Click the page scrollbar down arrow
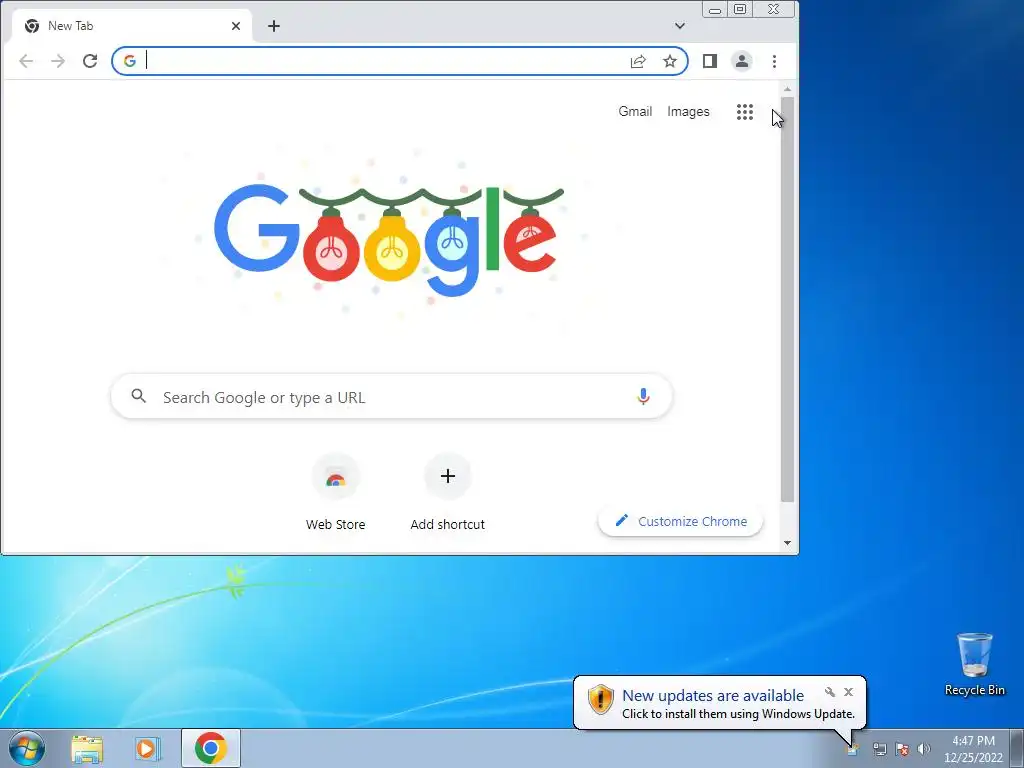The image size is (1024, 768). pos(788,543)
